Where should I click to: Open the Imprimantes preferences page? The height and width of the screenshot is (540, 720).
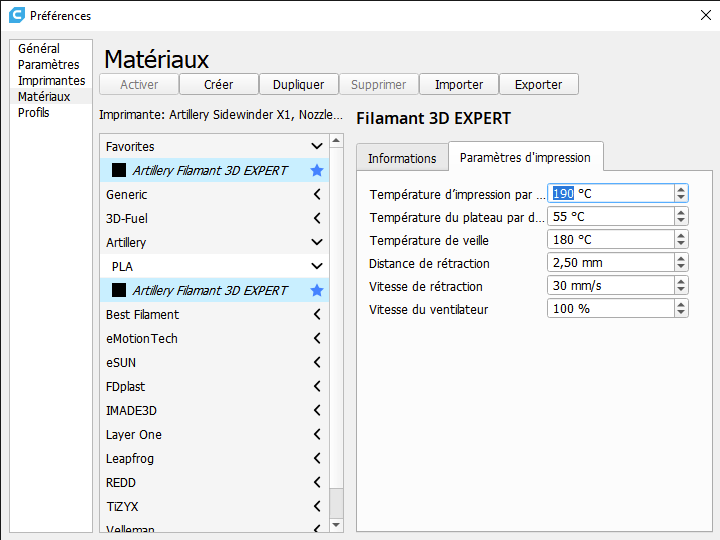coord(51,81)
